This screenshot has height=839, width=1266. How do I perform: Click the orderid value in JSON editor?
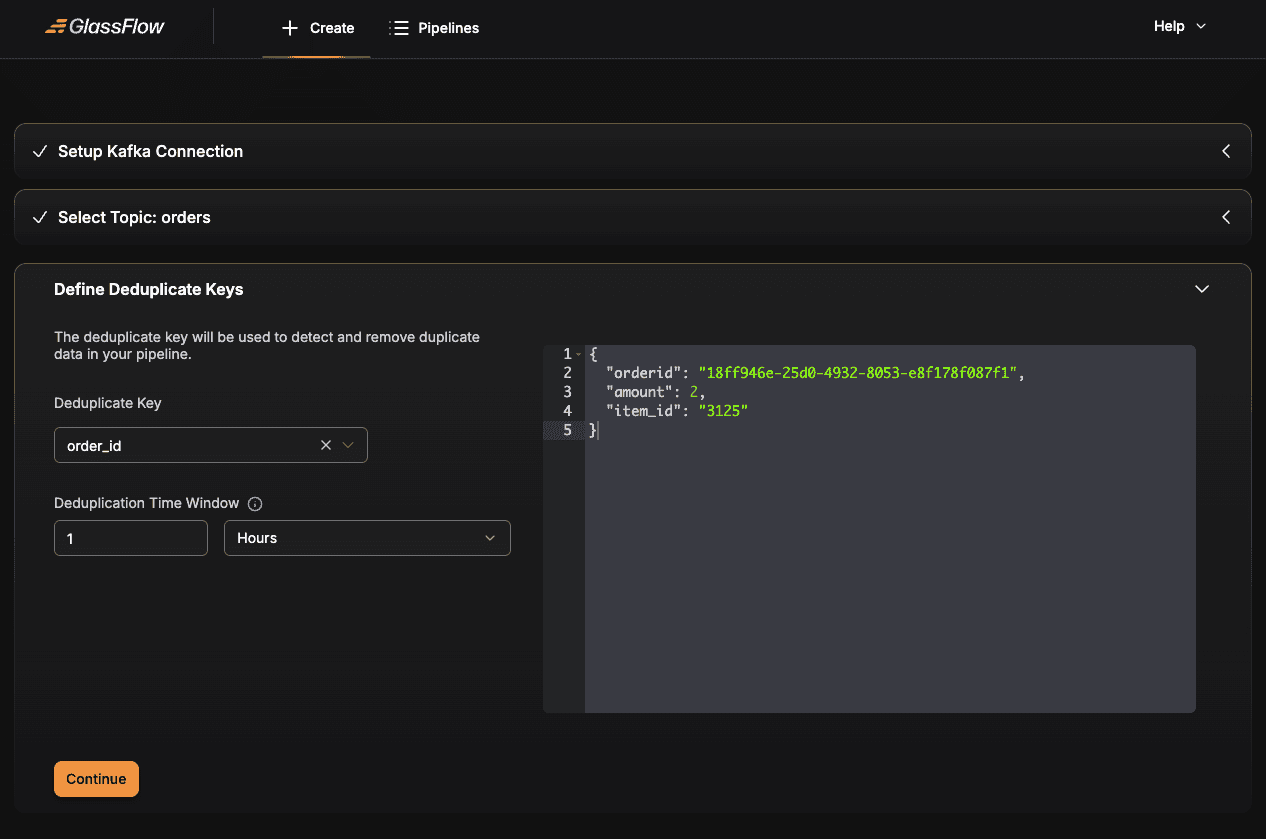tap(857, 373)
